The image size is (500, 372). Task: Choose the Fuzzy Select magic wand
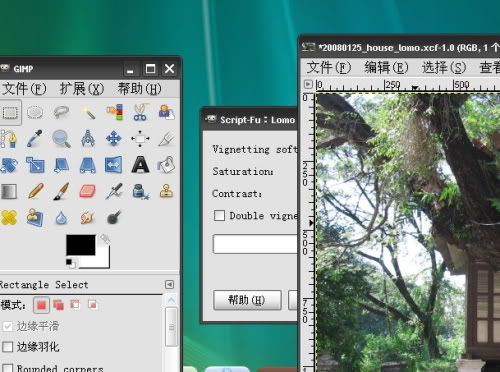(x=88, y=112)
